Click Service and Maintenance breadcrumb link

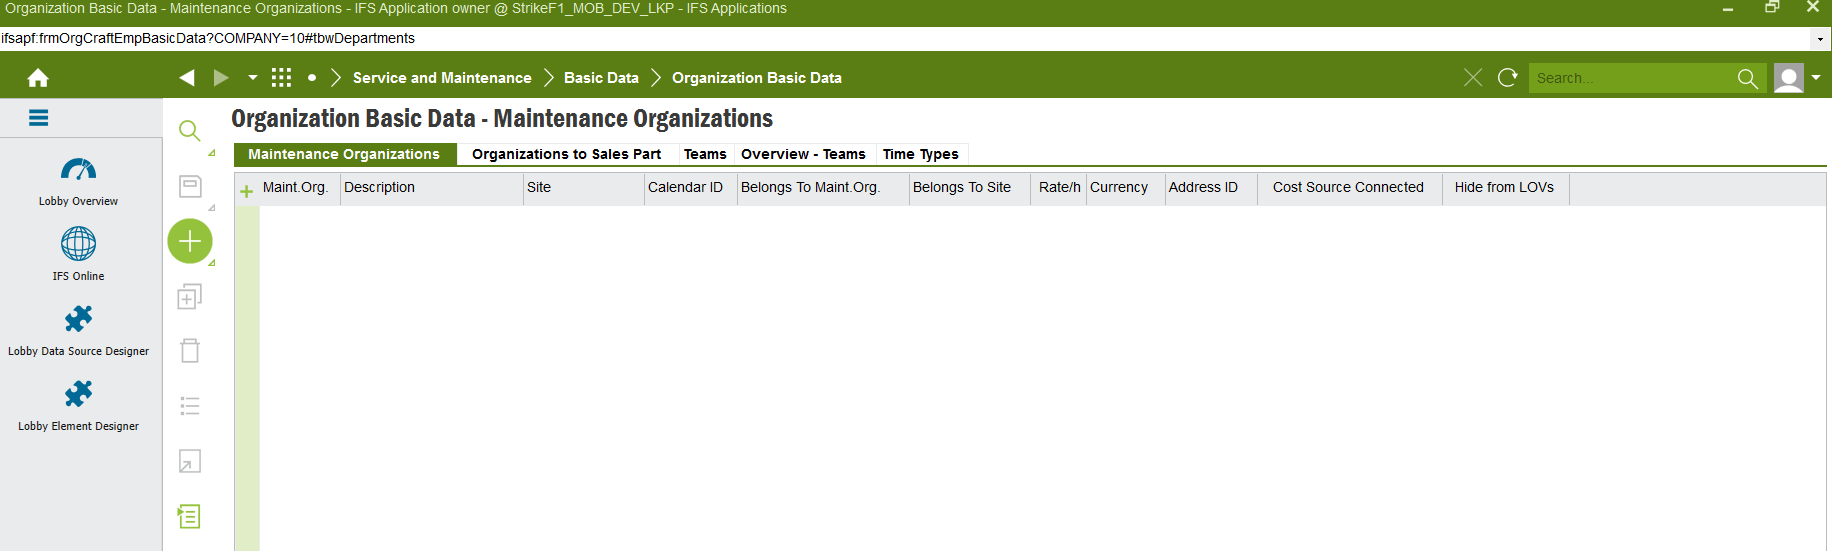442,78
